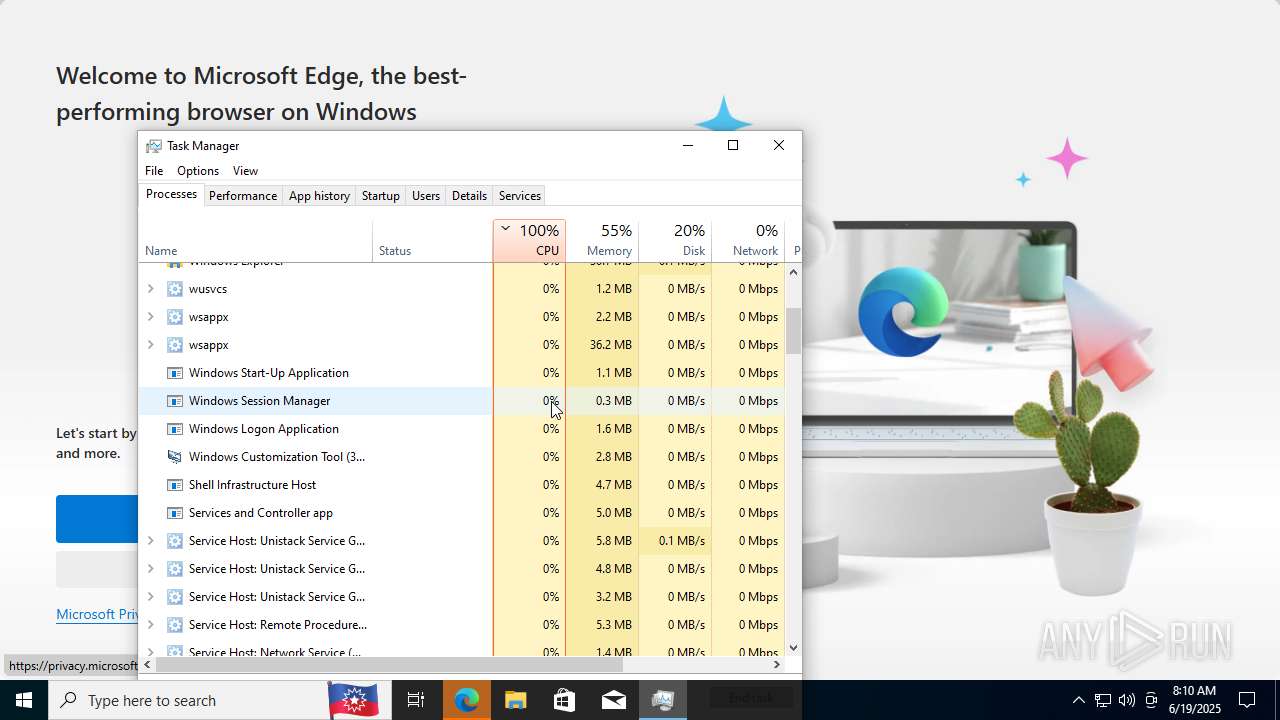
Task: Open the volume control tray icon
Action: coord(1127,700)
